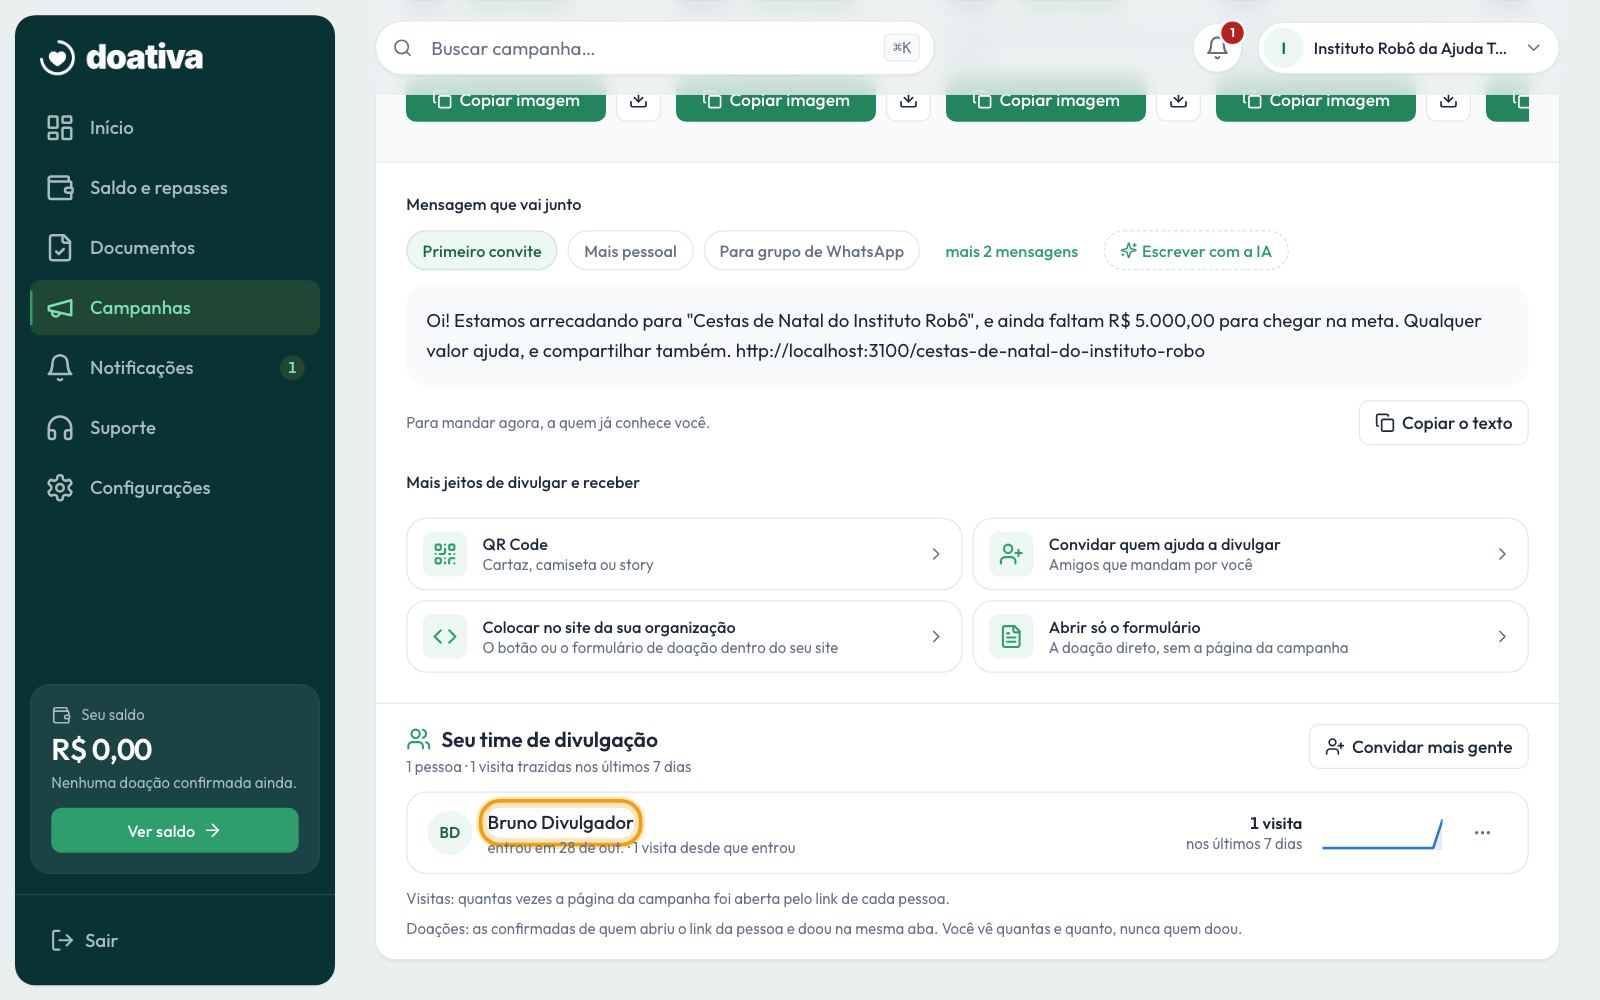Screen dimensions: 1600x1000
Task: Select the 'Primeiro convite' message chip
Action: 482,251
